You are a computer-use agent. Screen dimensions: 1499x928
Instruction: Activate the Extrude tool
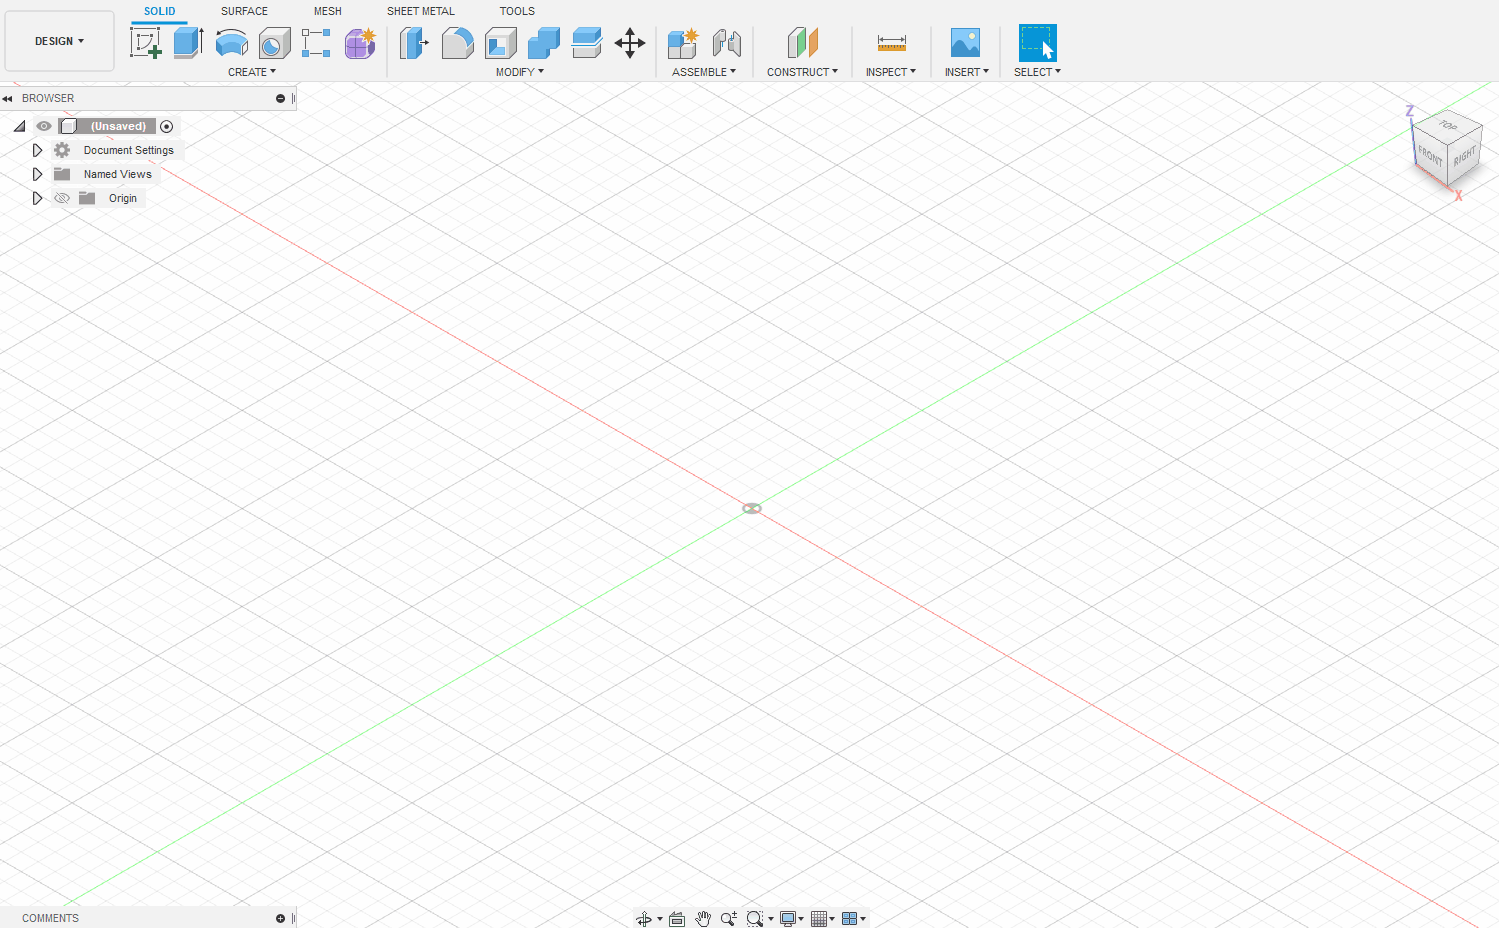point(189,43)
